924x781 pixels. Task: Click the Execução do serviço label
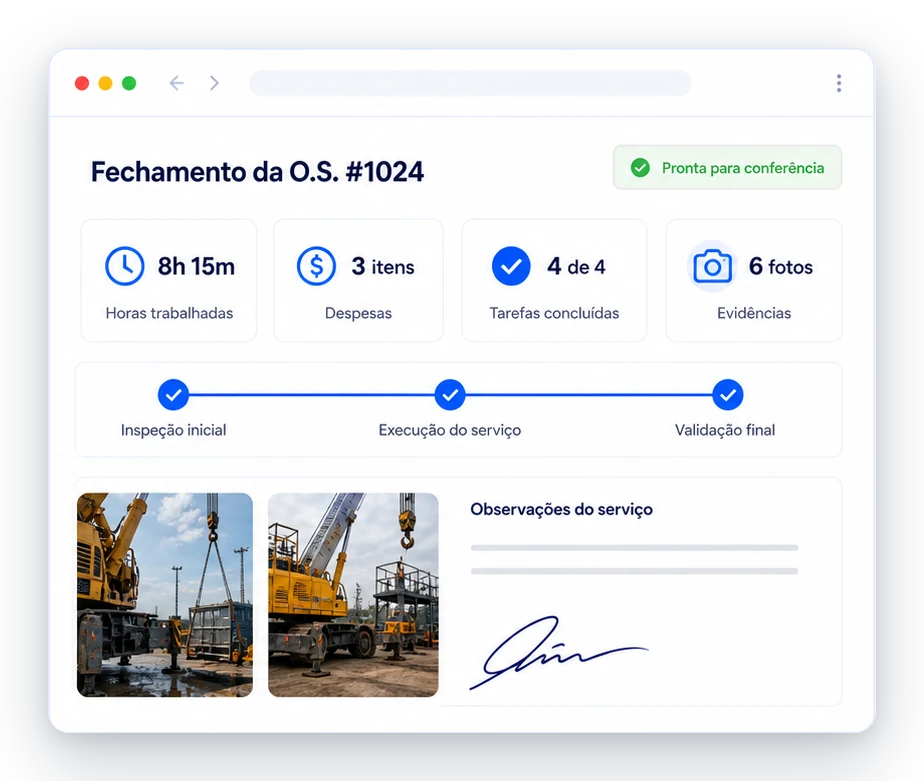(450, 430)
